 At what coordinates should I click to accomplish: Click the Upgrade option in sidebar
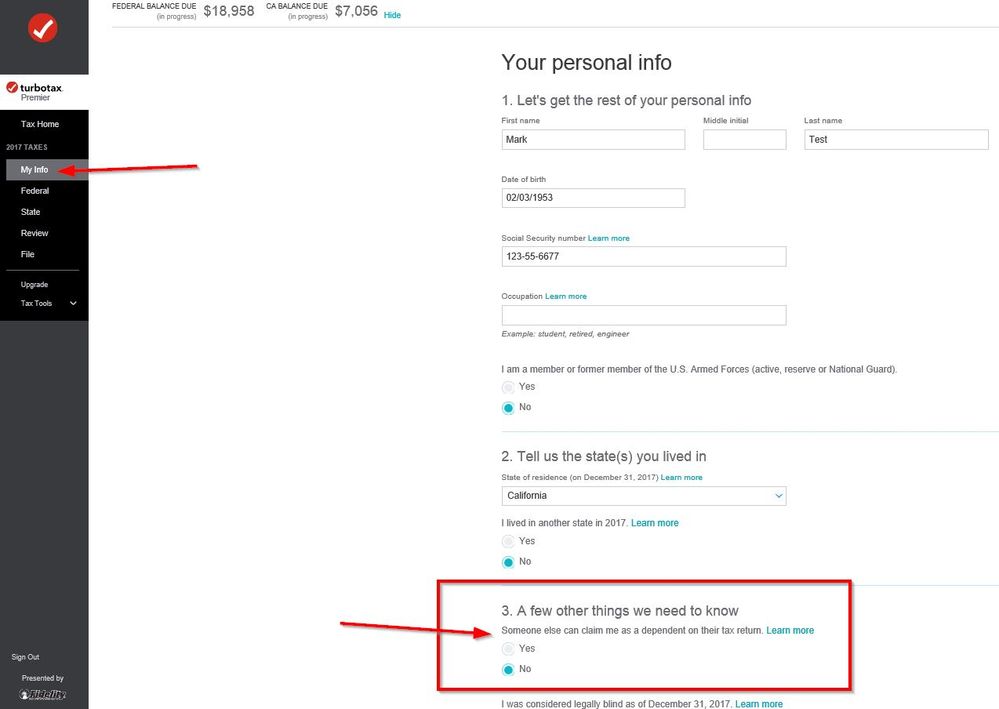pyautogui.click(x=34, y=285)
